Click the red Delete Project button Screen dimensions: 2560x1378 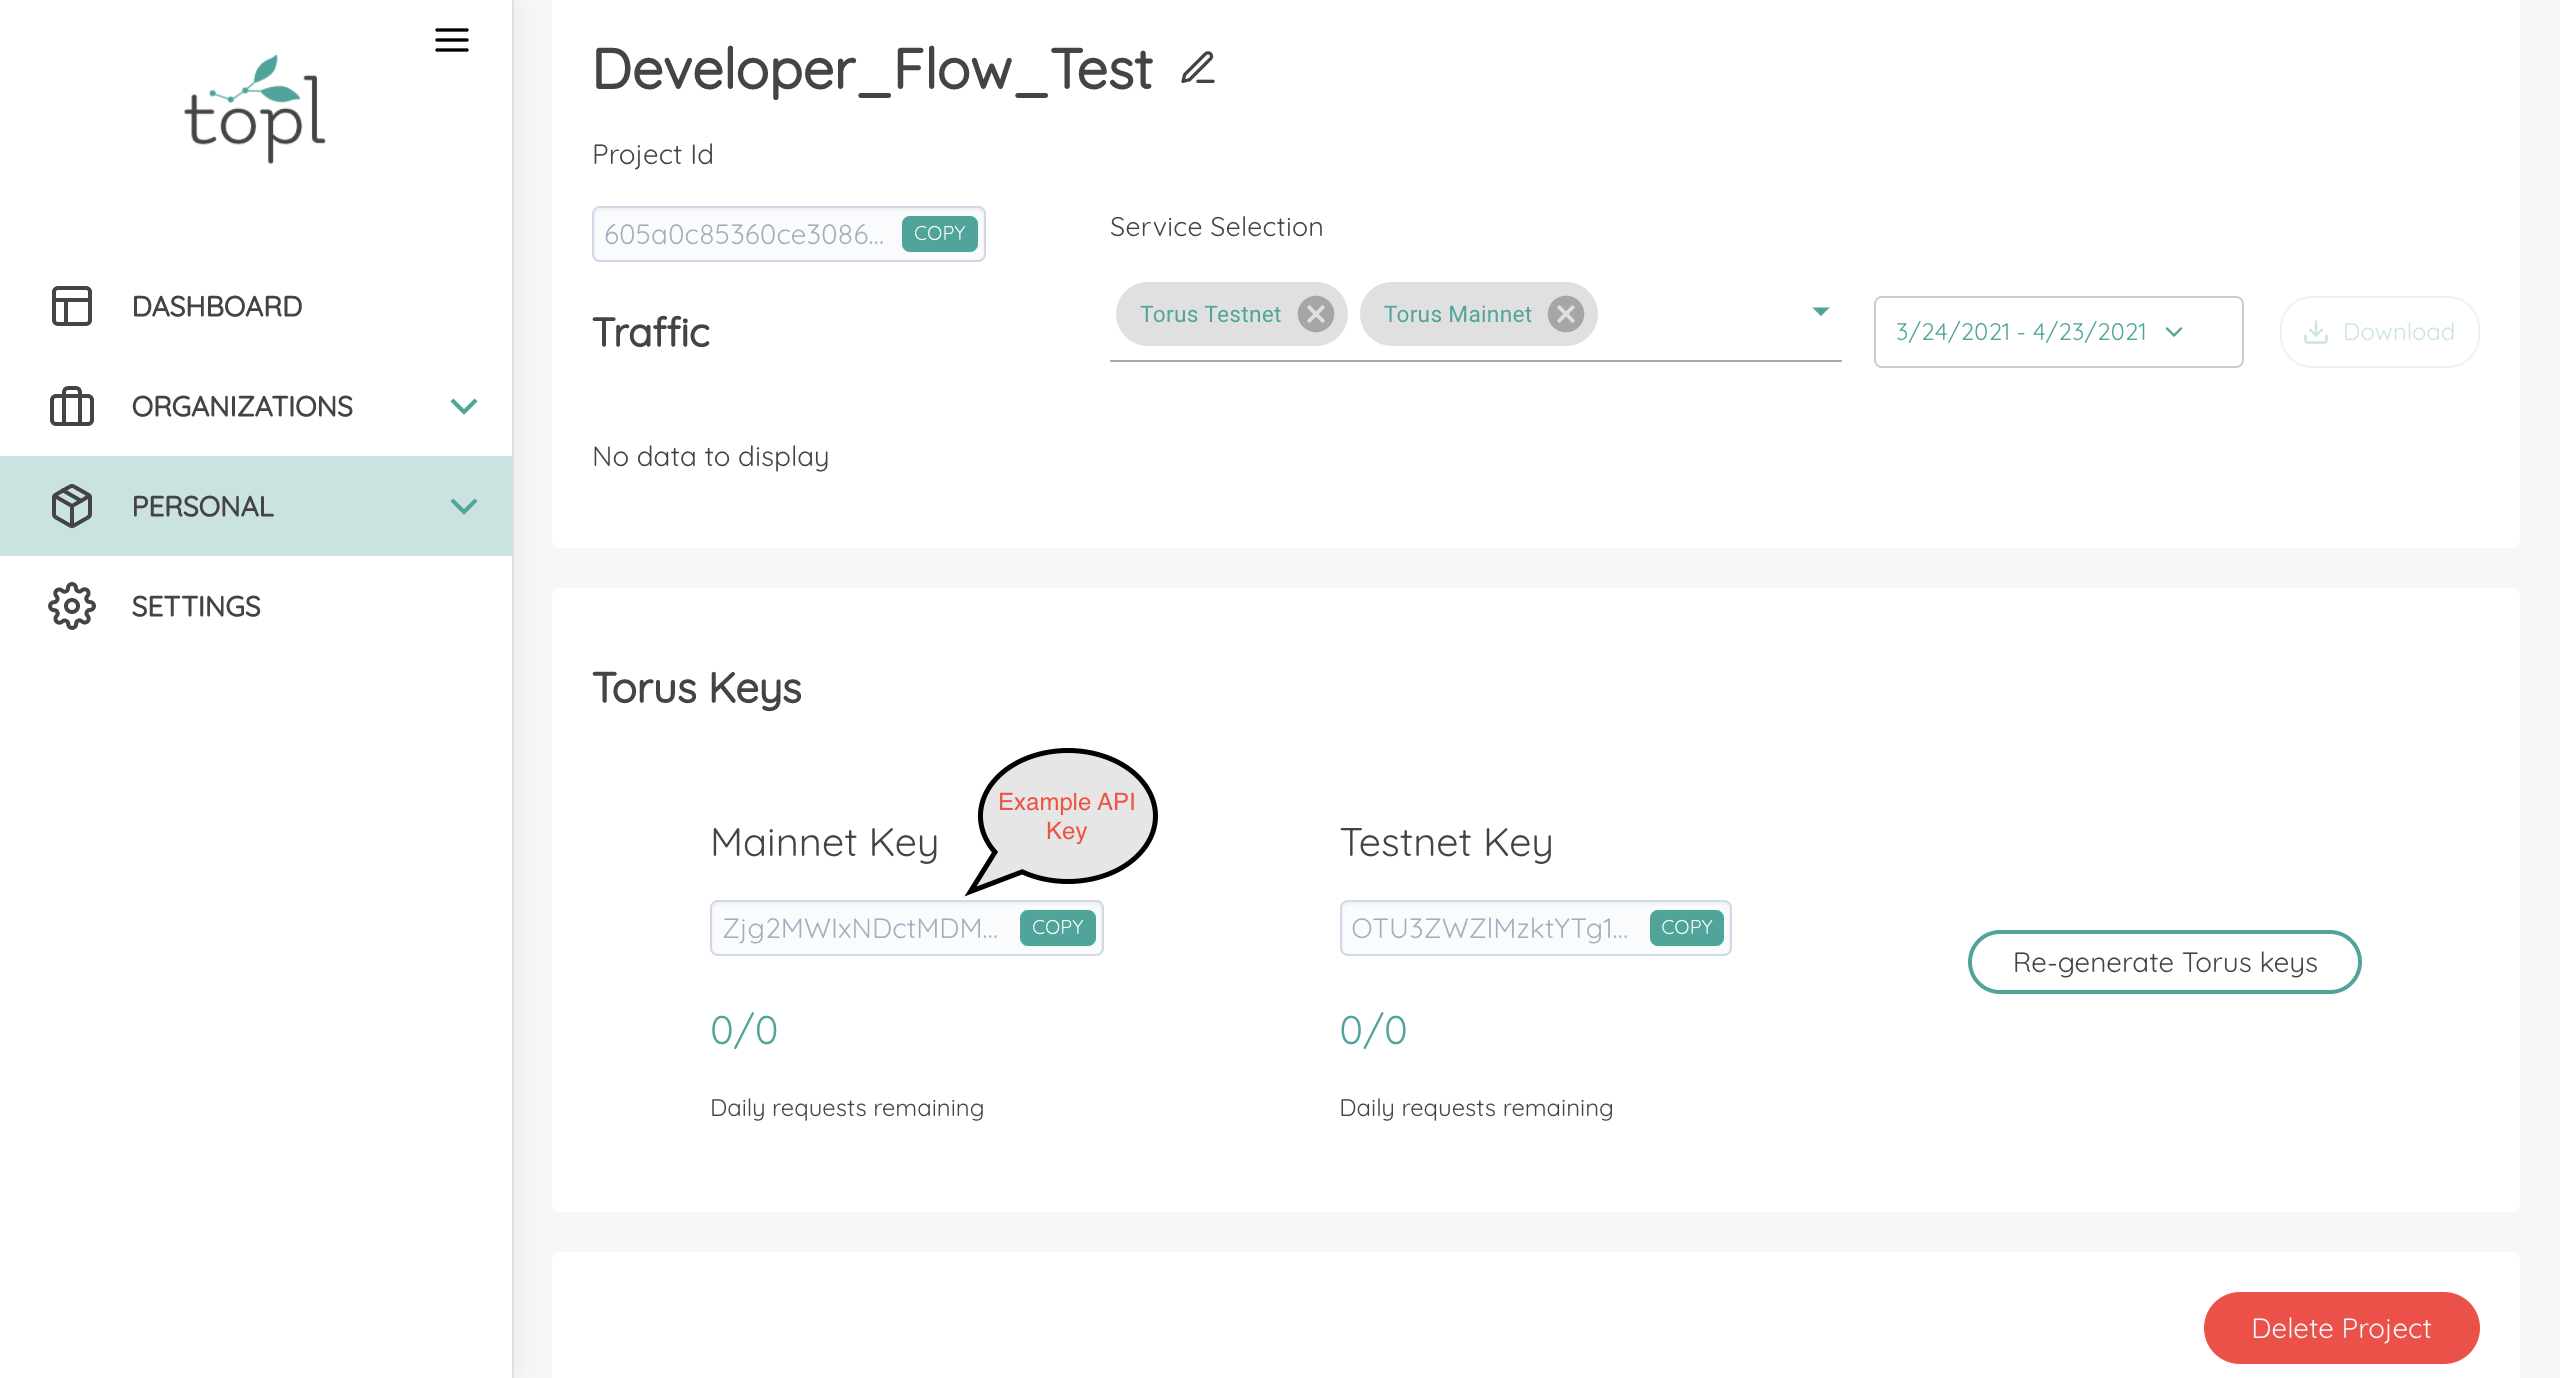(2340, 1328)
